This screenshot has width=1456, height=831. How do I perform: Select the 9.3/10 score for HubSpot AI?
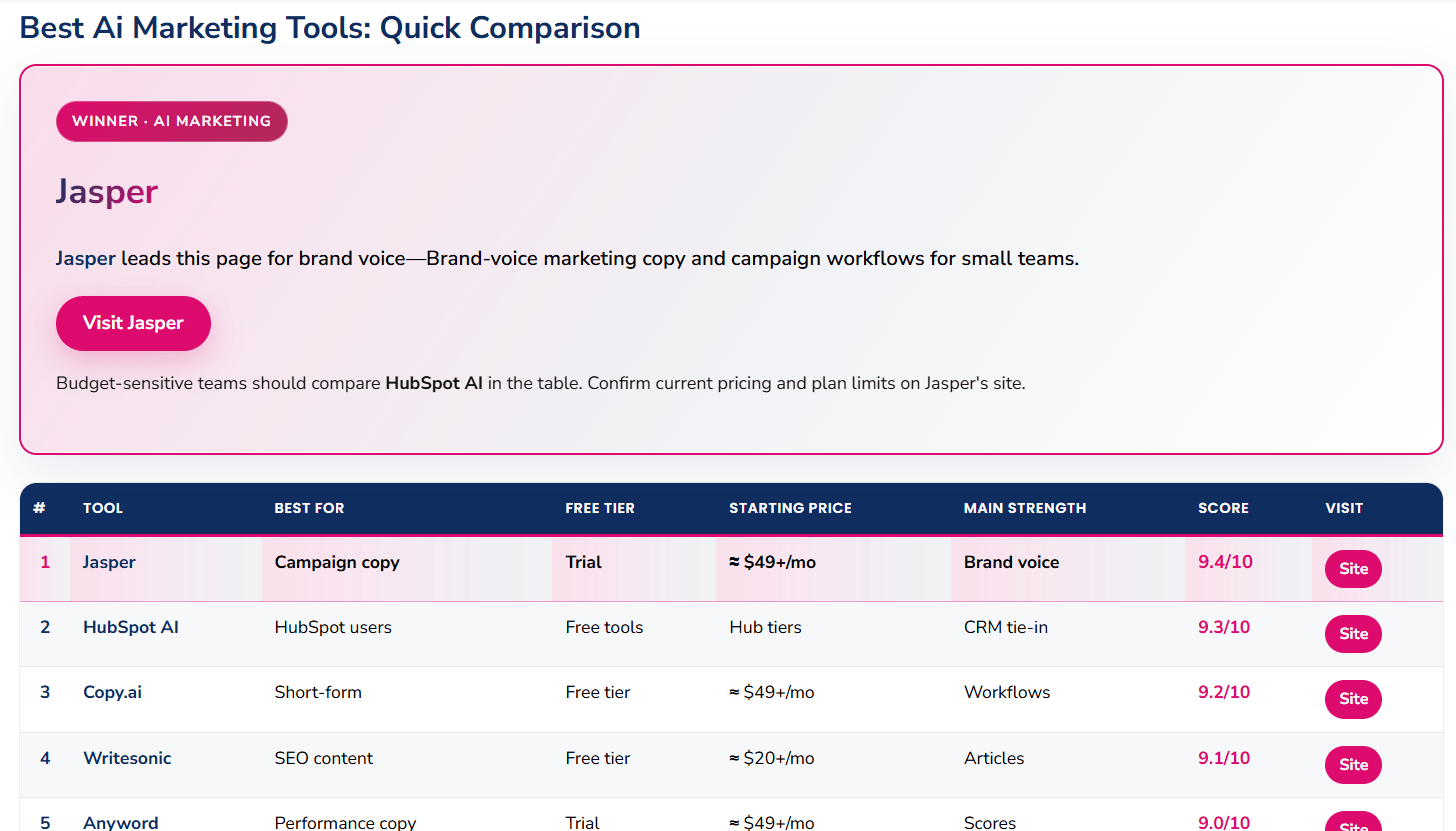[1224, 627]
